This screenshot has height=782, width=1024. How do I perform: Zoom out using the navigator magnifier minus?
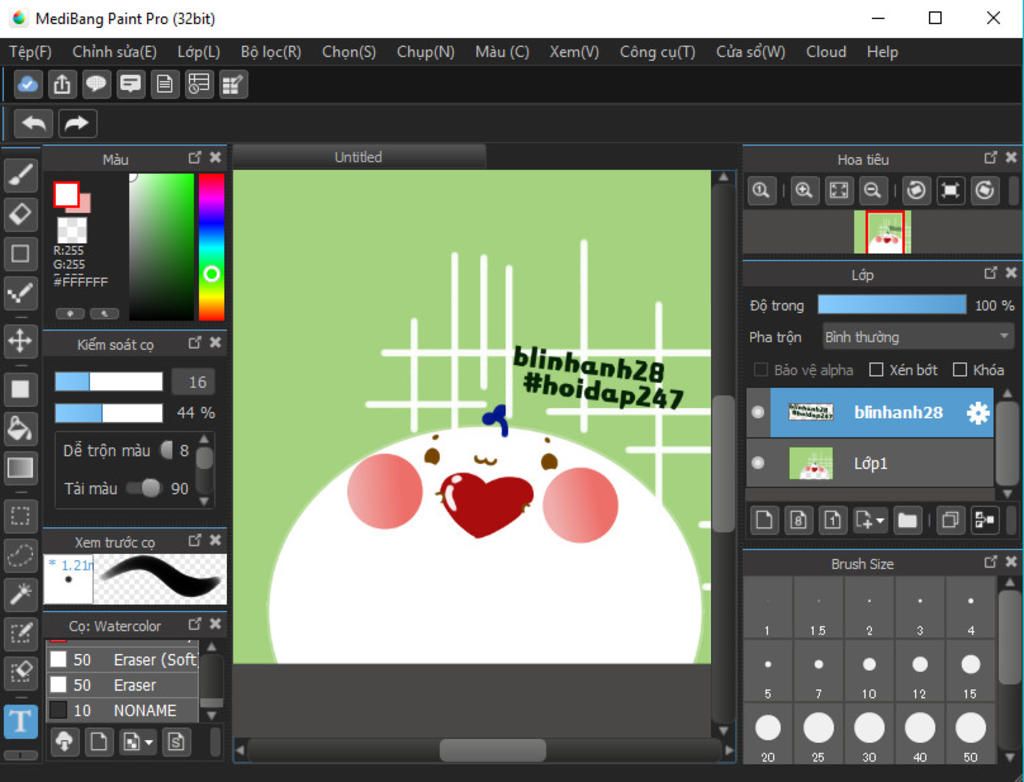tap(872, 191)
